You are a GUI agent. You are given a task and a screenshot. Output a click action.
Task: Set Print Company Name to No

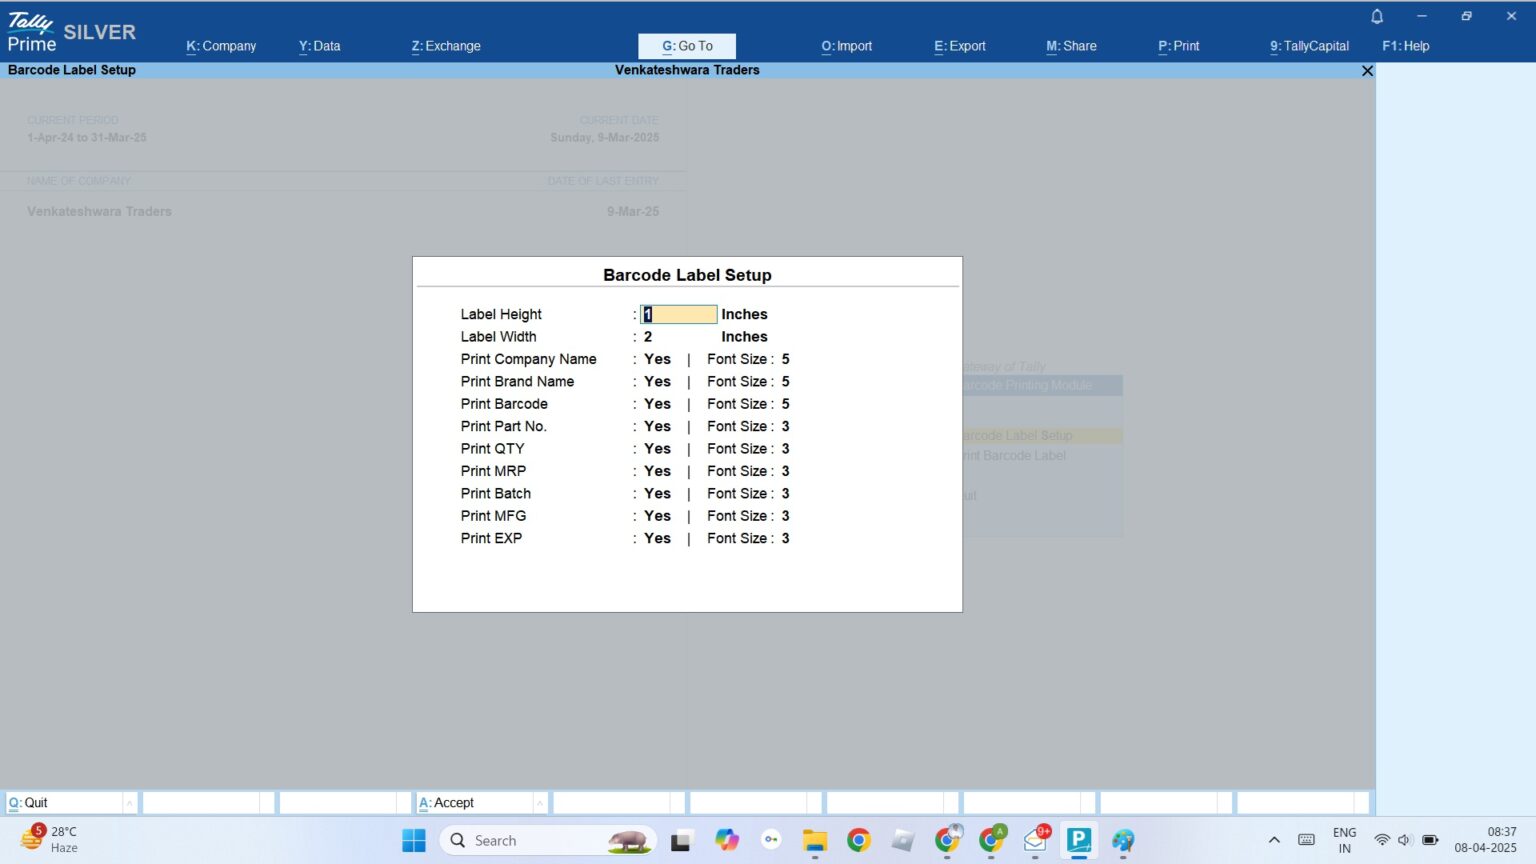[x=656, y=359]
